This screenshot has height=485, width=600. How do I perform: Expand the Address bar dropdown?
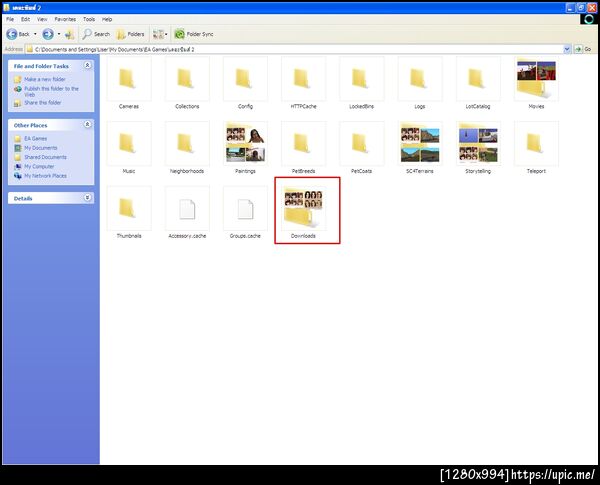(567, 49)
